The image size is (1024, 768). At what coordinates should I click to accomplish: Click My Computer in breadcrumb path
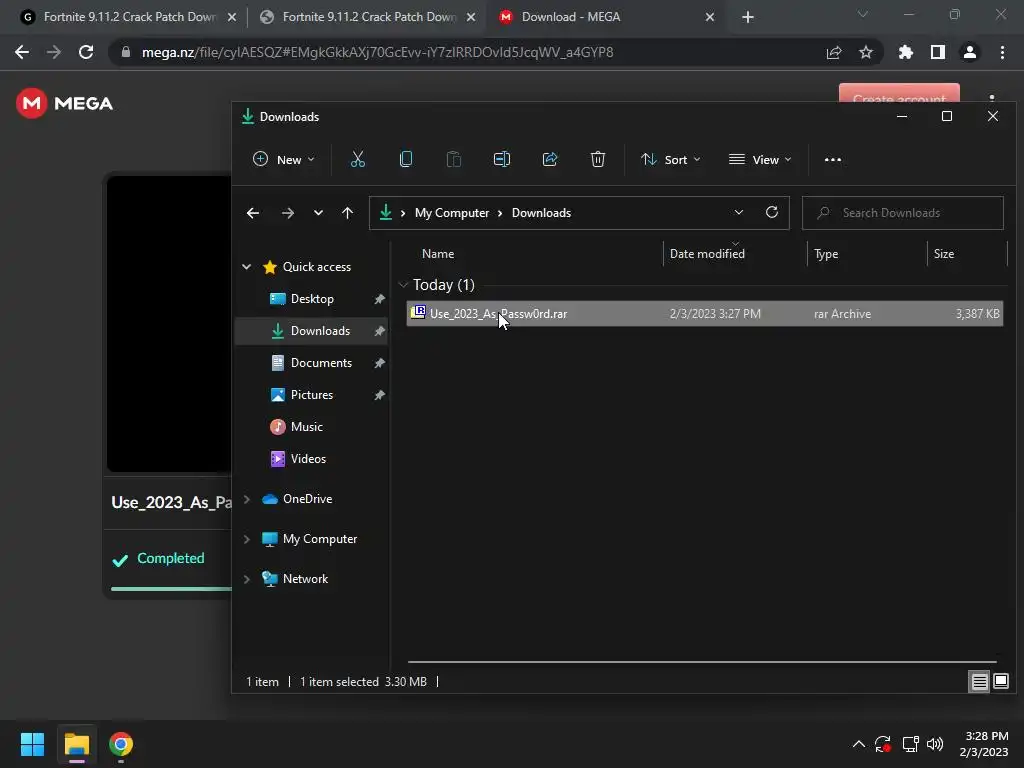point(452,213)
